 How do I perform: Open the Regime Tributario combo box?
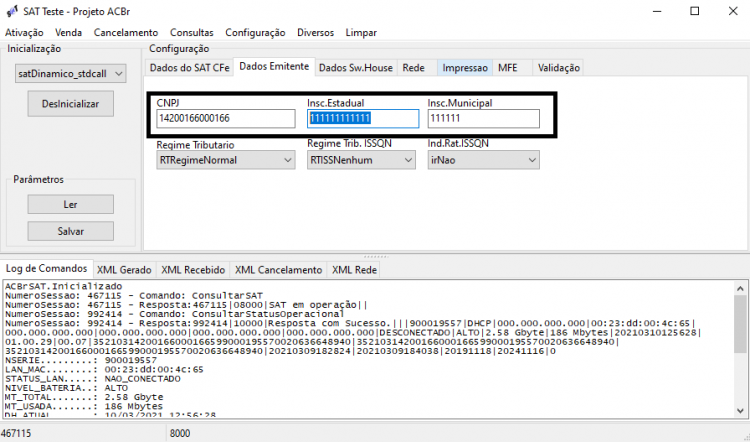tap(226, 160)
